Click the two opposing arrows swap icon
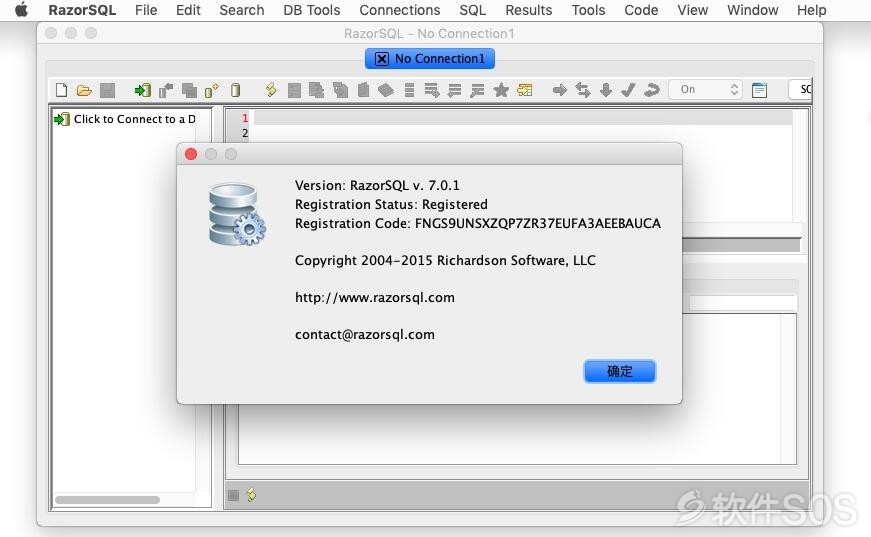Image resolution: width=871 pixels, height=537 pixels. pos(583,89)
